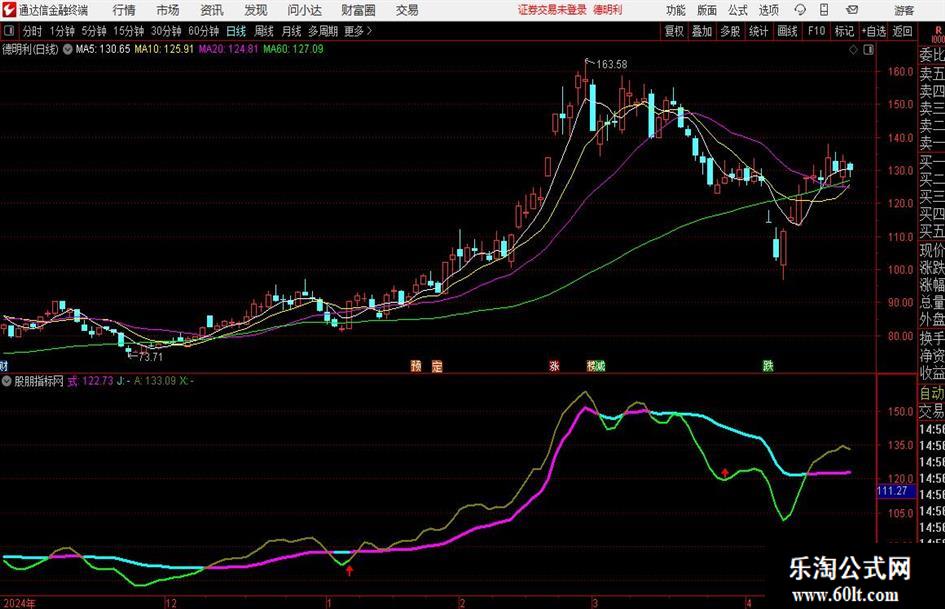
Task: Switch to 60分钟 period tab
Action: click(x=203, y=31)
